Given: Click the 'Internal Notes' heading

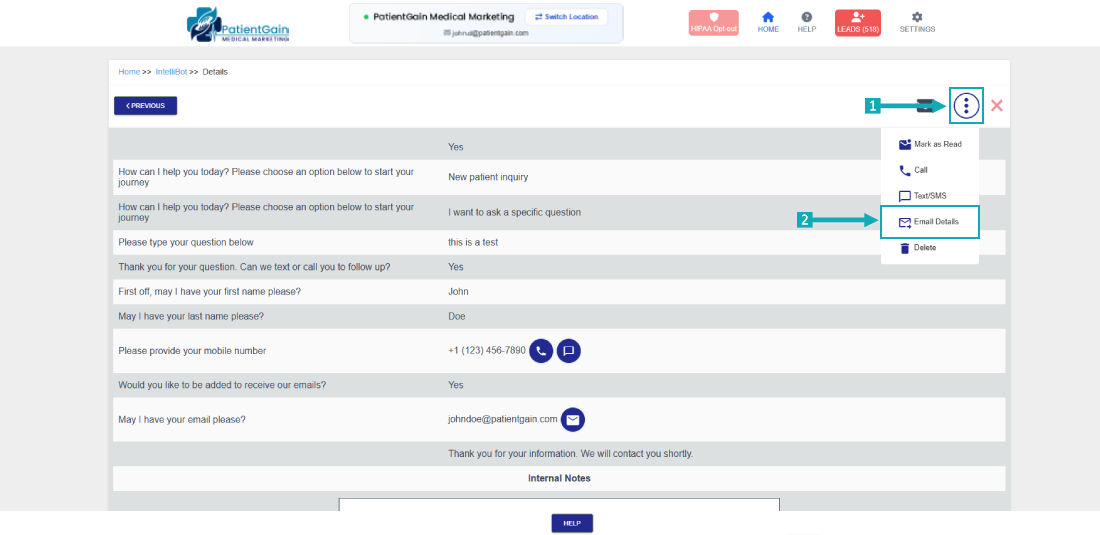Looking at the screenshot, I should point(559,478).
